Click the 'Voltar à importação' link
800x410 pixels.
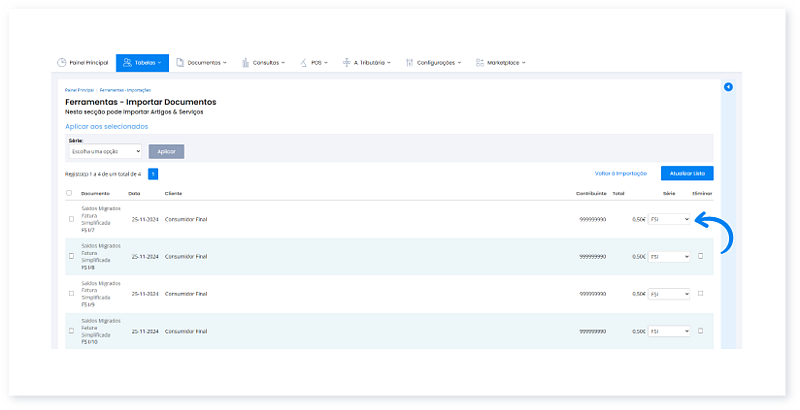tap(622, 173)
